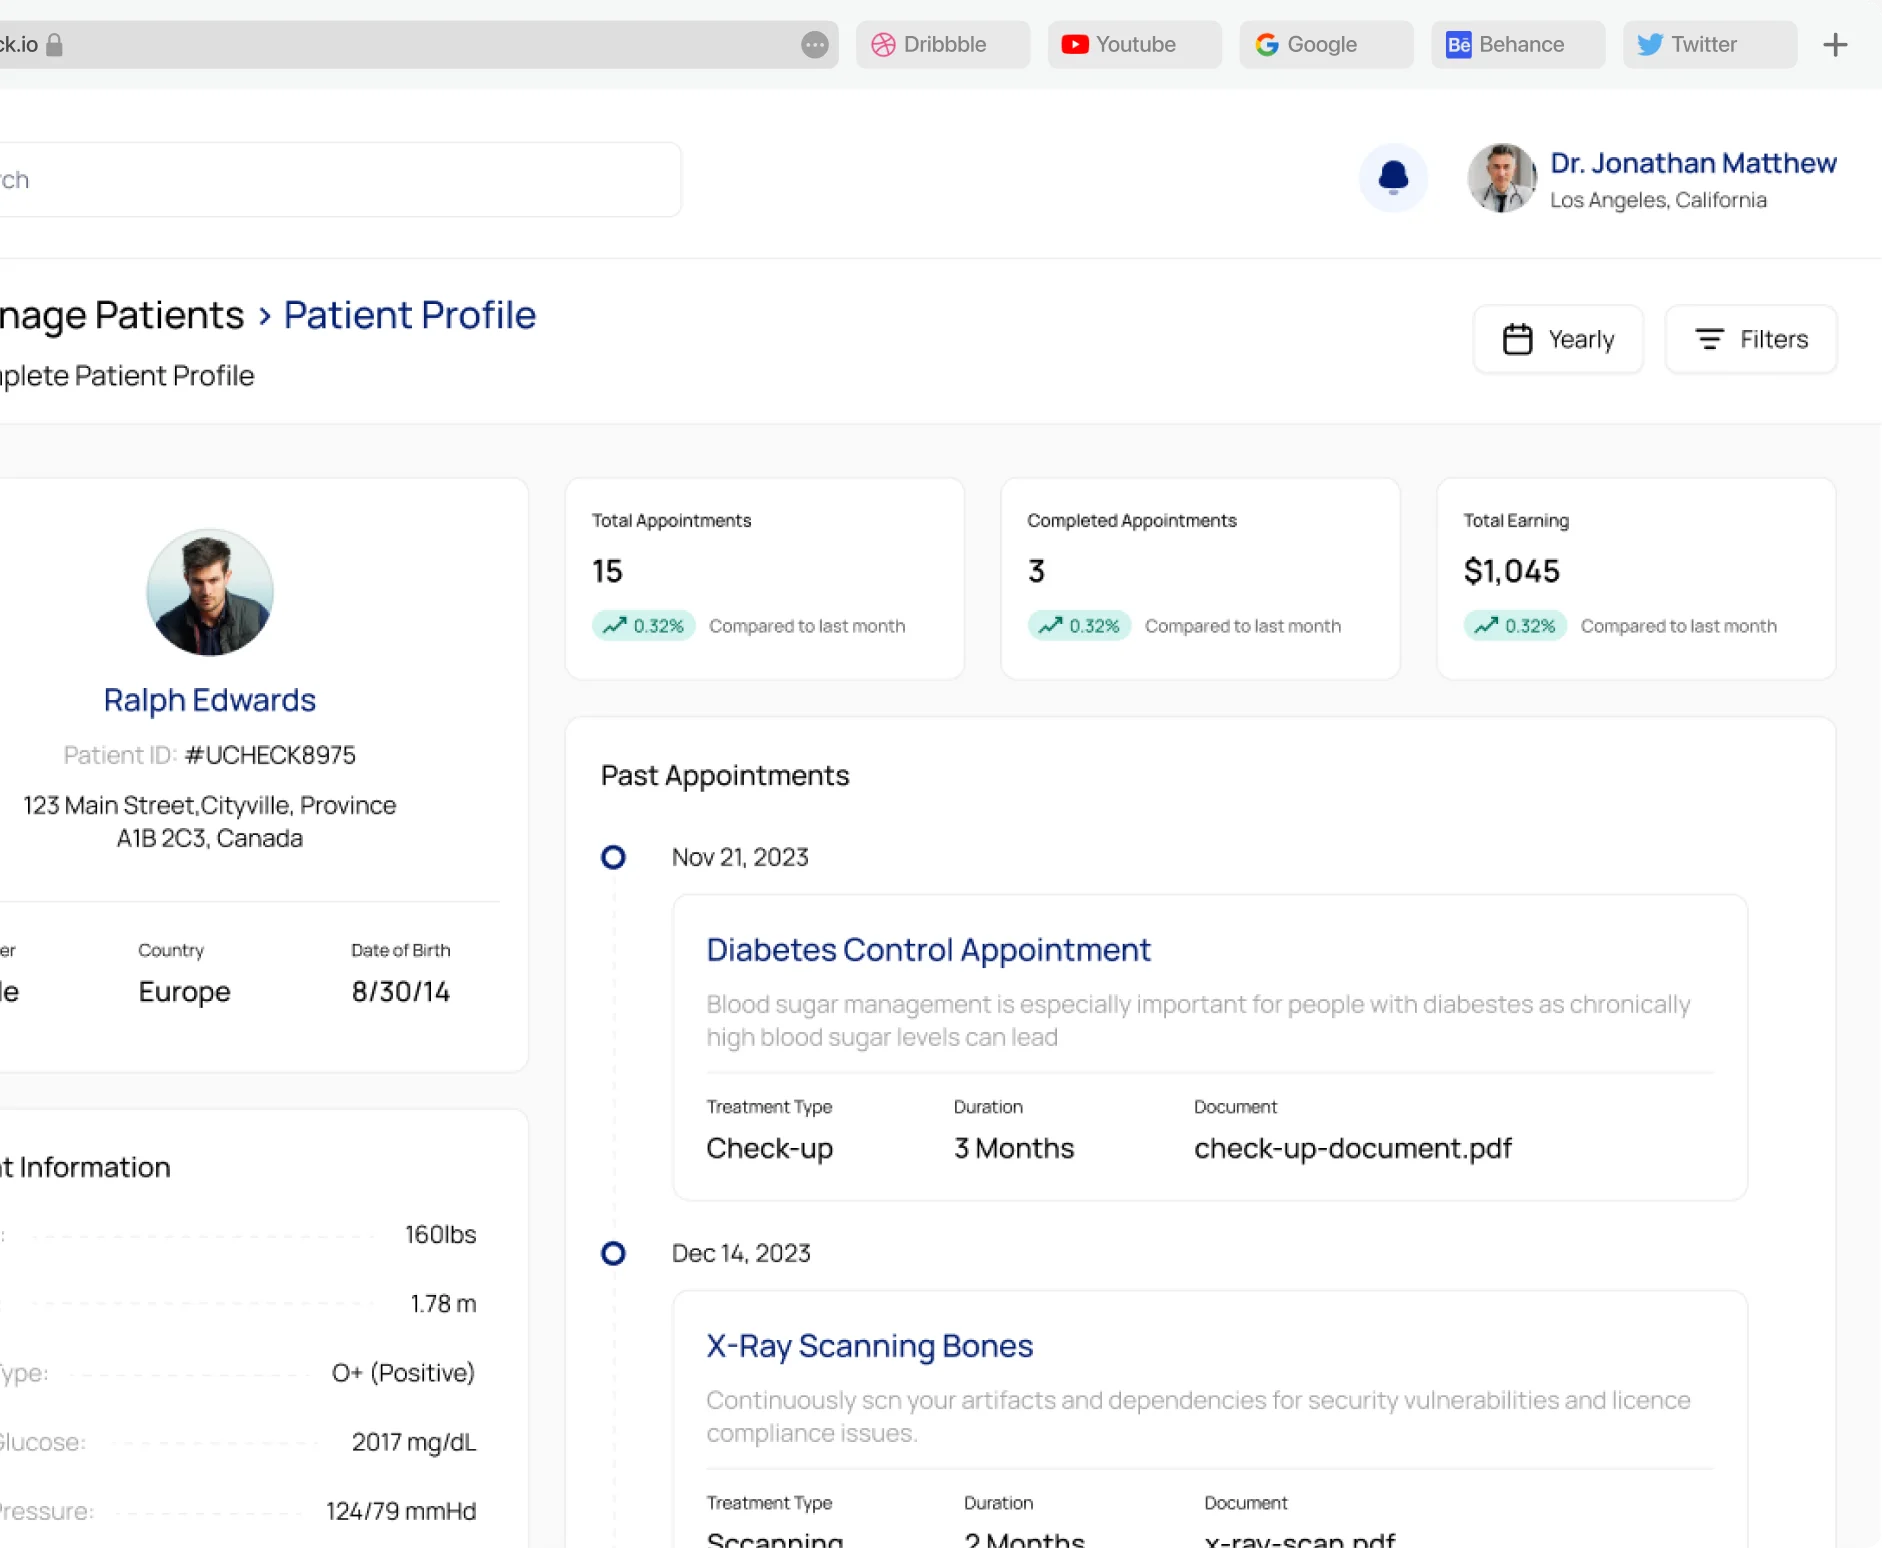Click the calendar icon on the Yearly control

1518,338
